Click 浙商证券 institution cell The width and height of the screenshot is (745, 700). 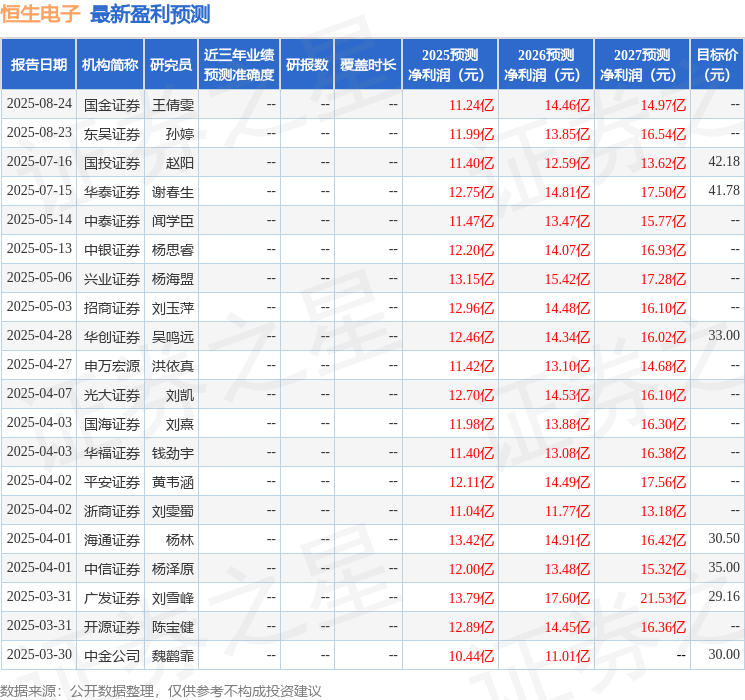(x=112, y=511)
